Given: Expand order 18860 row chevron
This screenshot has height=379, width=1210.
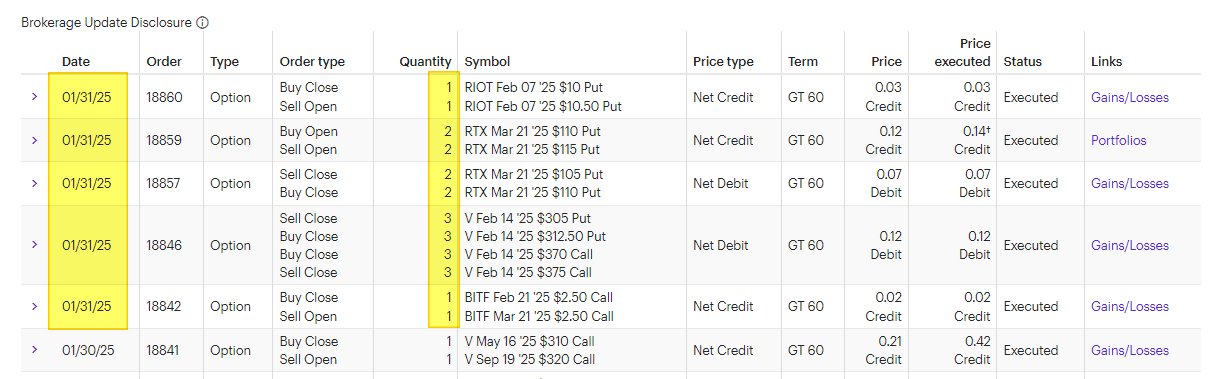Looking at the screenshot, I should (34, 97).
